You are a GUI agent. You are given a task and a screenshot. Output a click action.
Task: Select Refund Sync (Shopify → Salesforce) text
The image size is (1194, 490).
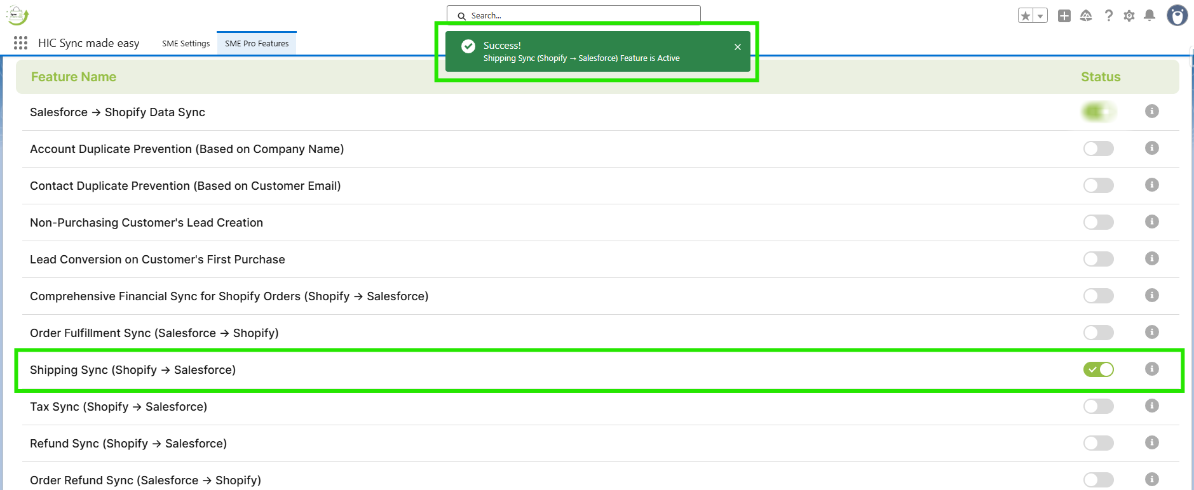(128, 444)
